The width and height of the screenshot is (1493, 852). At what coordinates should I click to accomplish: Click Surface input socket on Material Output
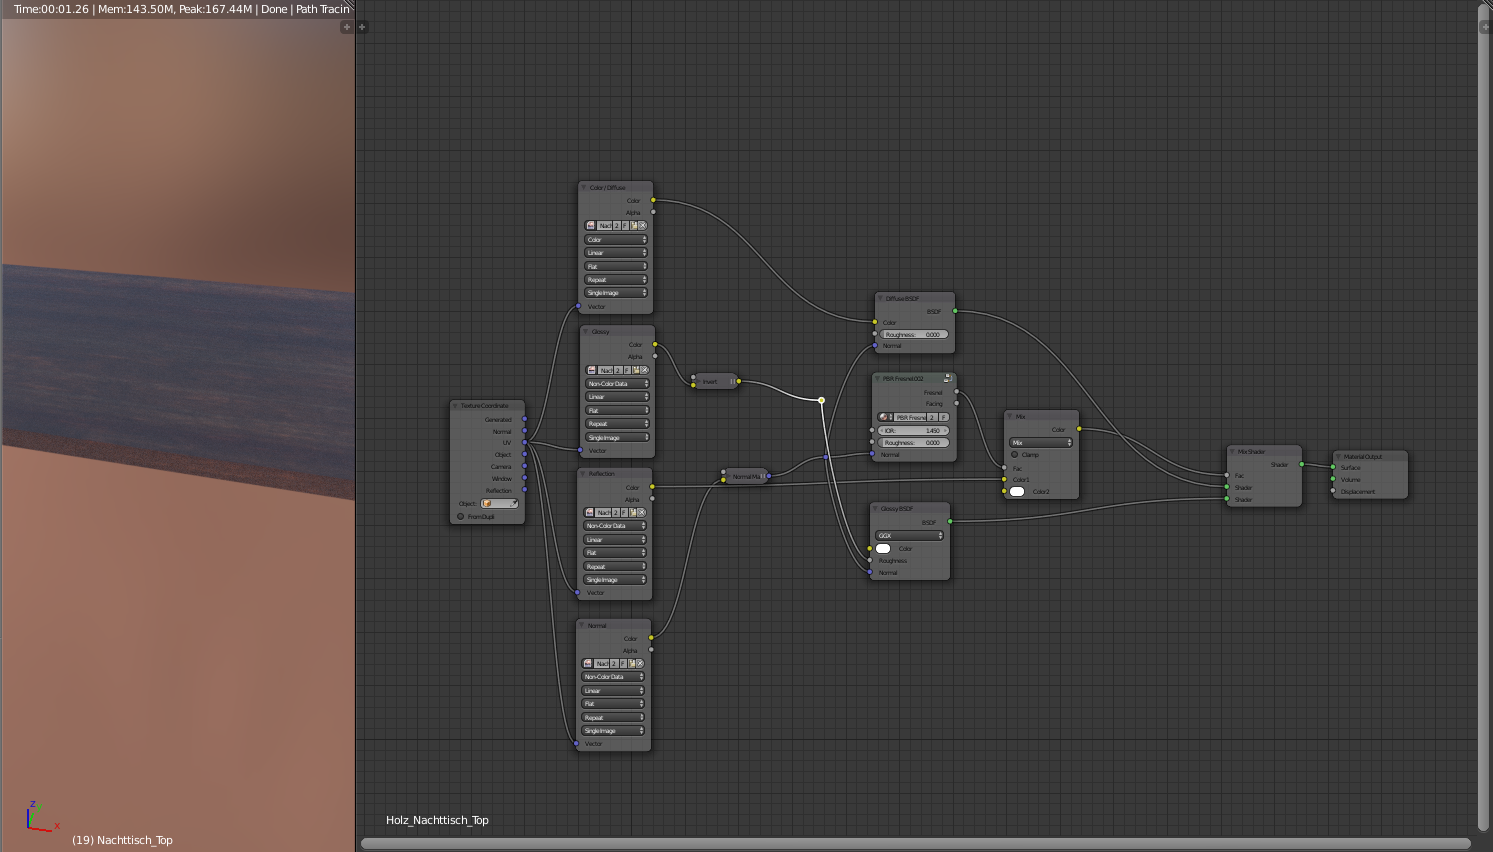pyautogui.click(x=1333, y=467)
